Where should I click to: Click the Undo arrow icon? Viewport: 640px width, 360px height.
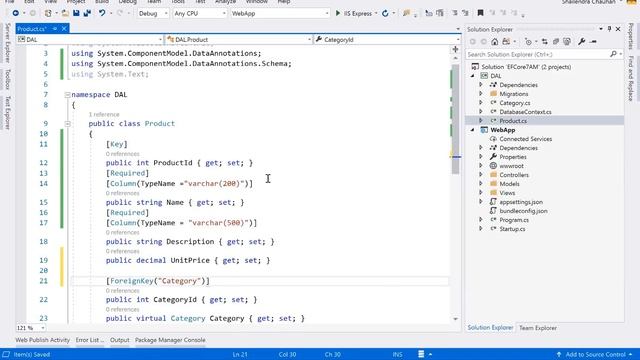pyautogui.click(x=102, y=13)
